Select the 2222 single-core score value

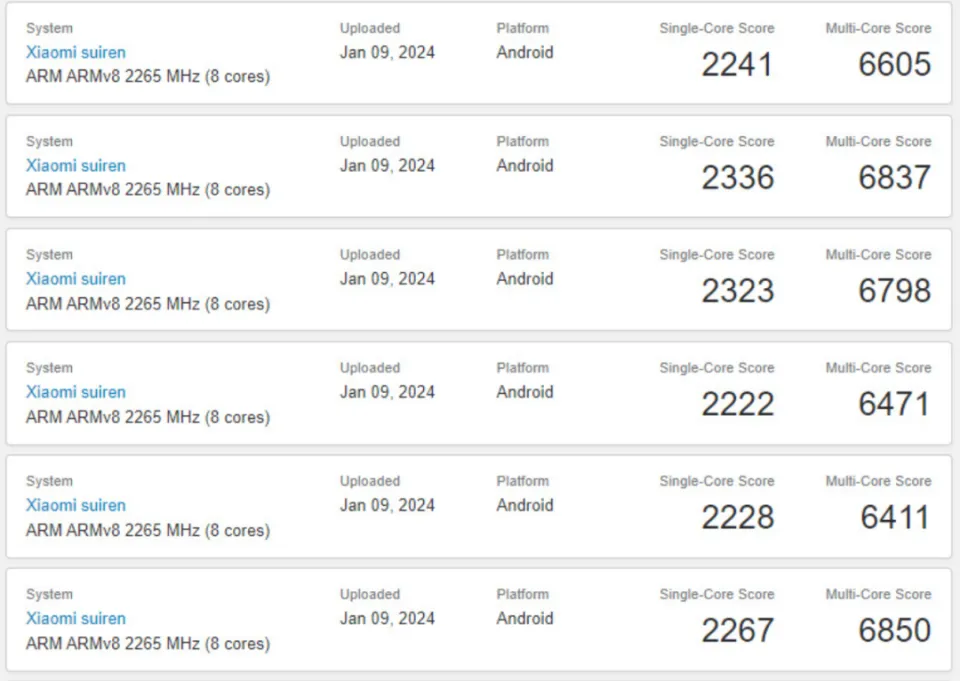click(737, 405)
